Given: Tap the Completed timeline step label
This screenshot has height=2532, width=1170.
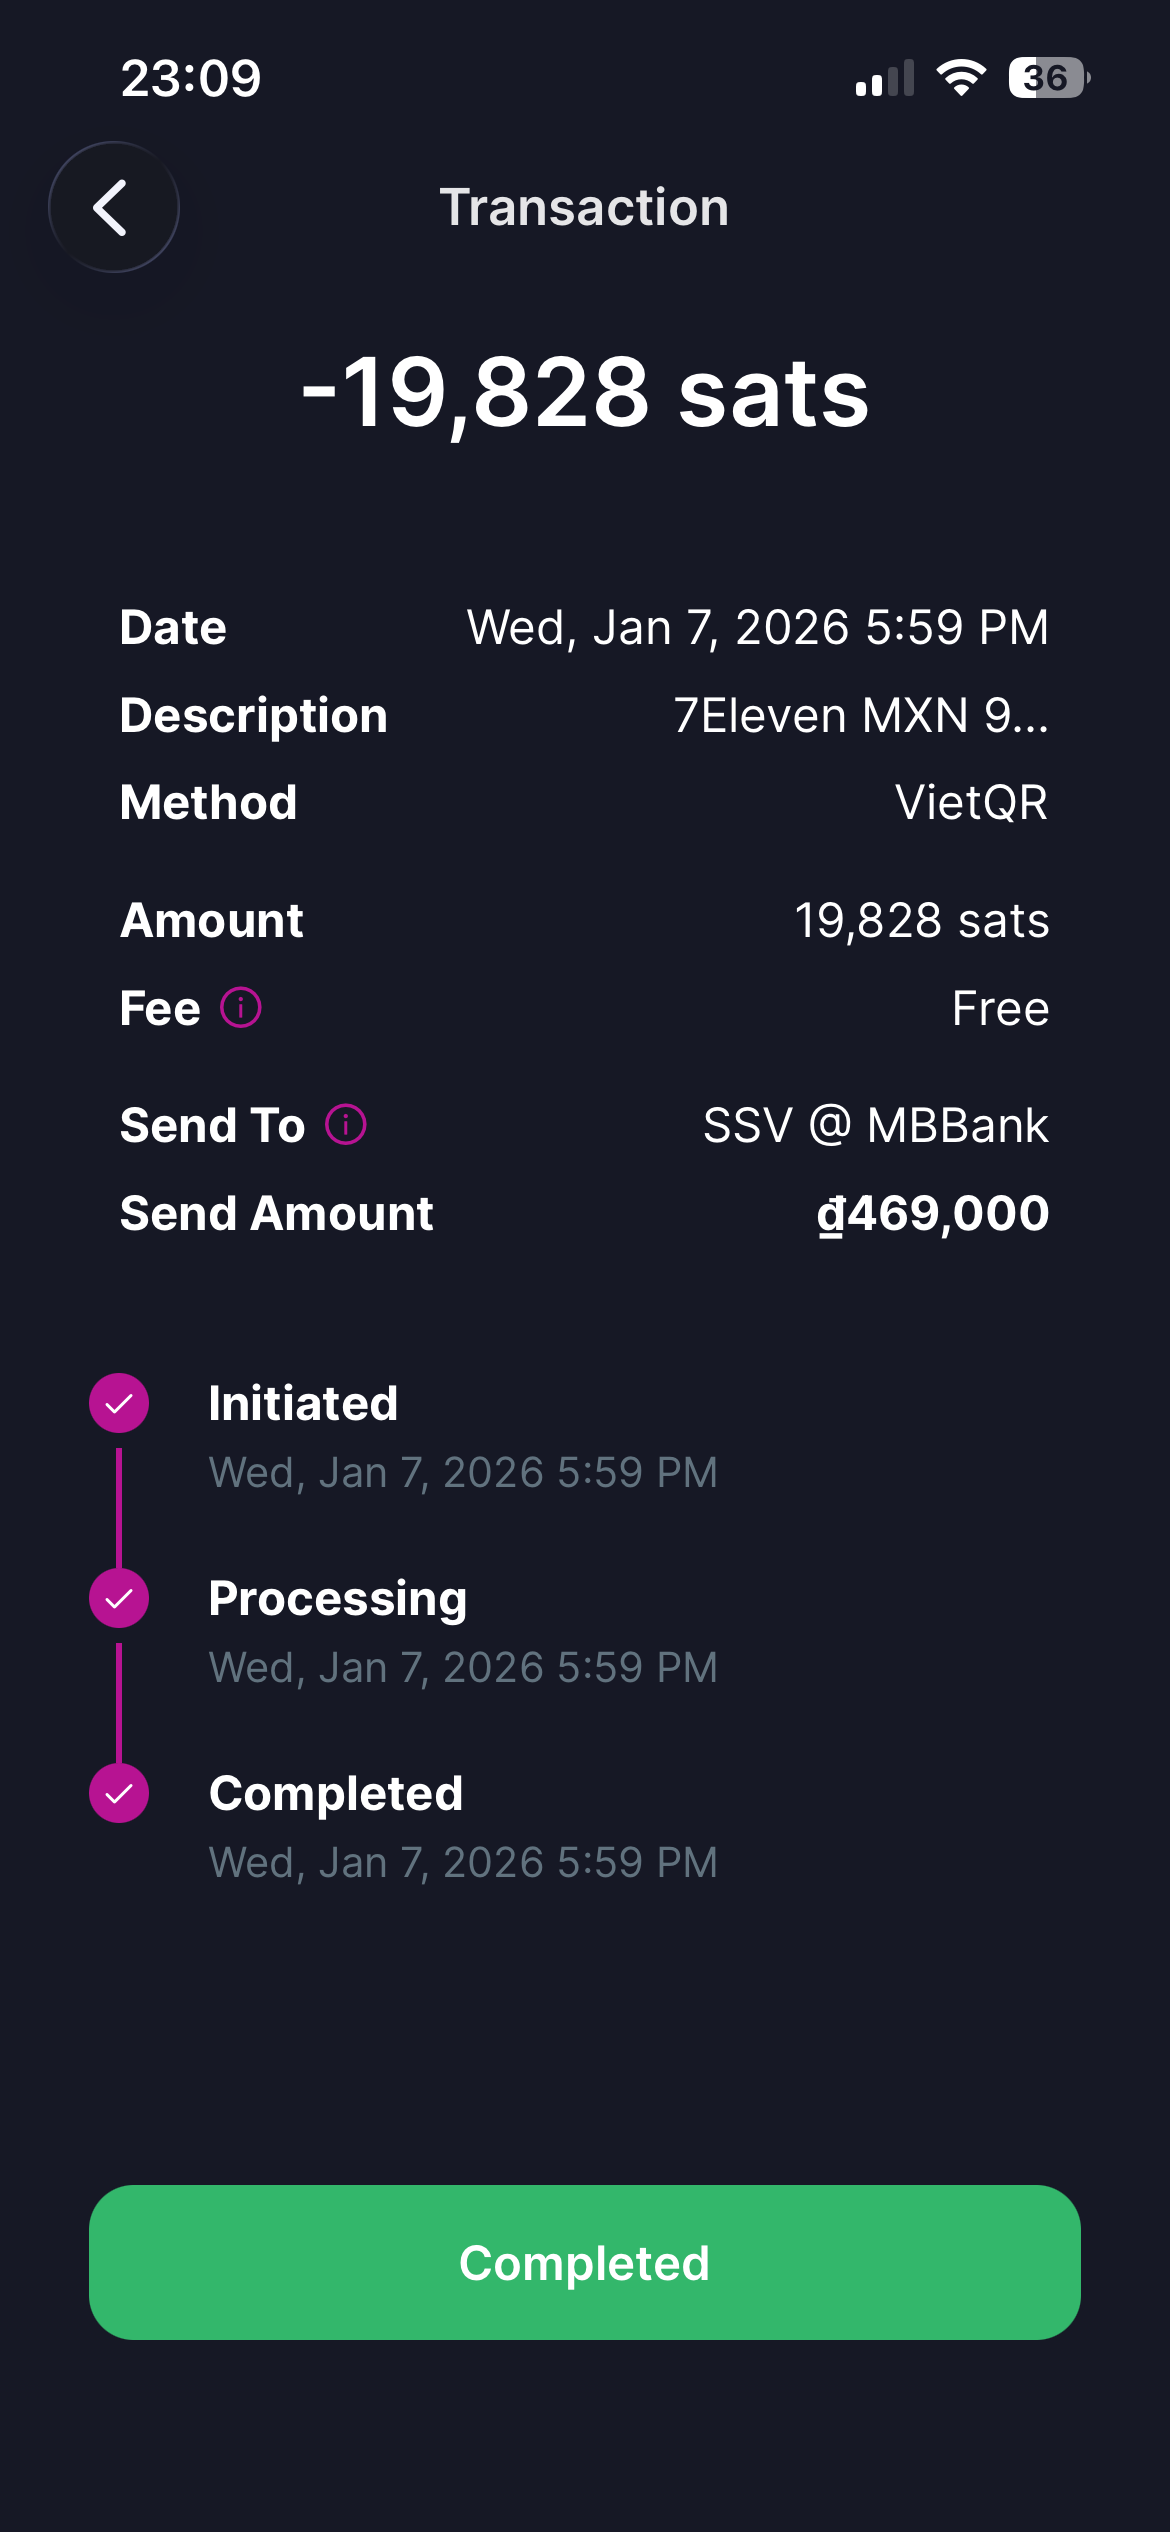Looking at the screenshot, I should coord(336,1793).
